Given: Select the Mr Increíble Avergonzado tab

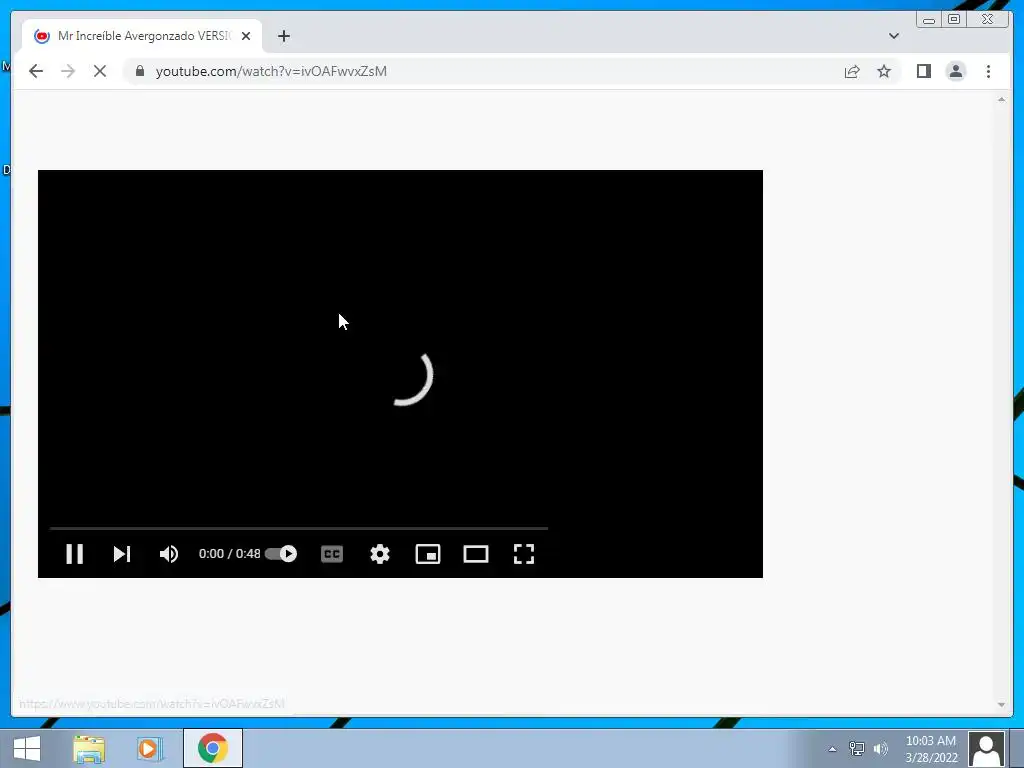Looking at the screenshot, I should pos(142,36).
